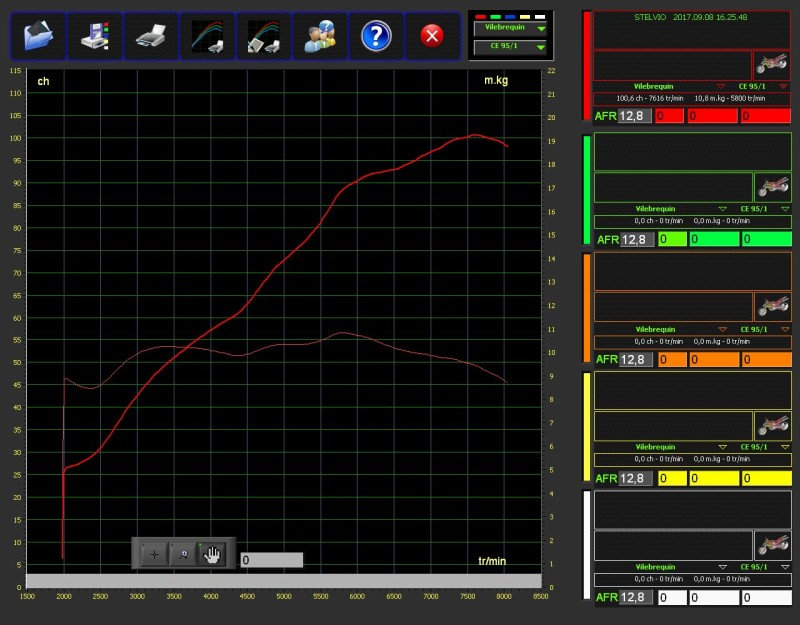Click the orange vertical color bar of run three
The width and height of the screenshot is (800, 625).
coord(587,308)
